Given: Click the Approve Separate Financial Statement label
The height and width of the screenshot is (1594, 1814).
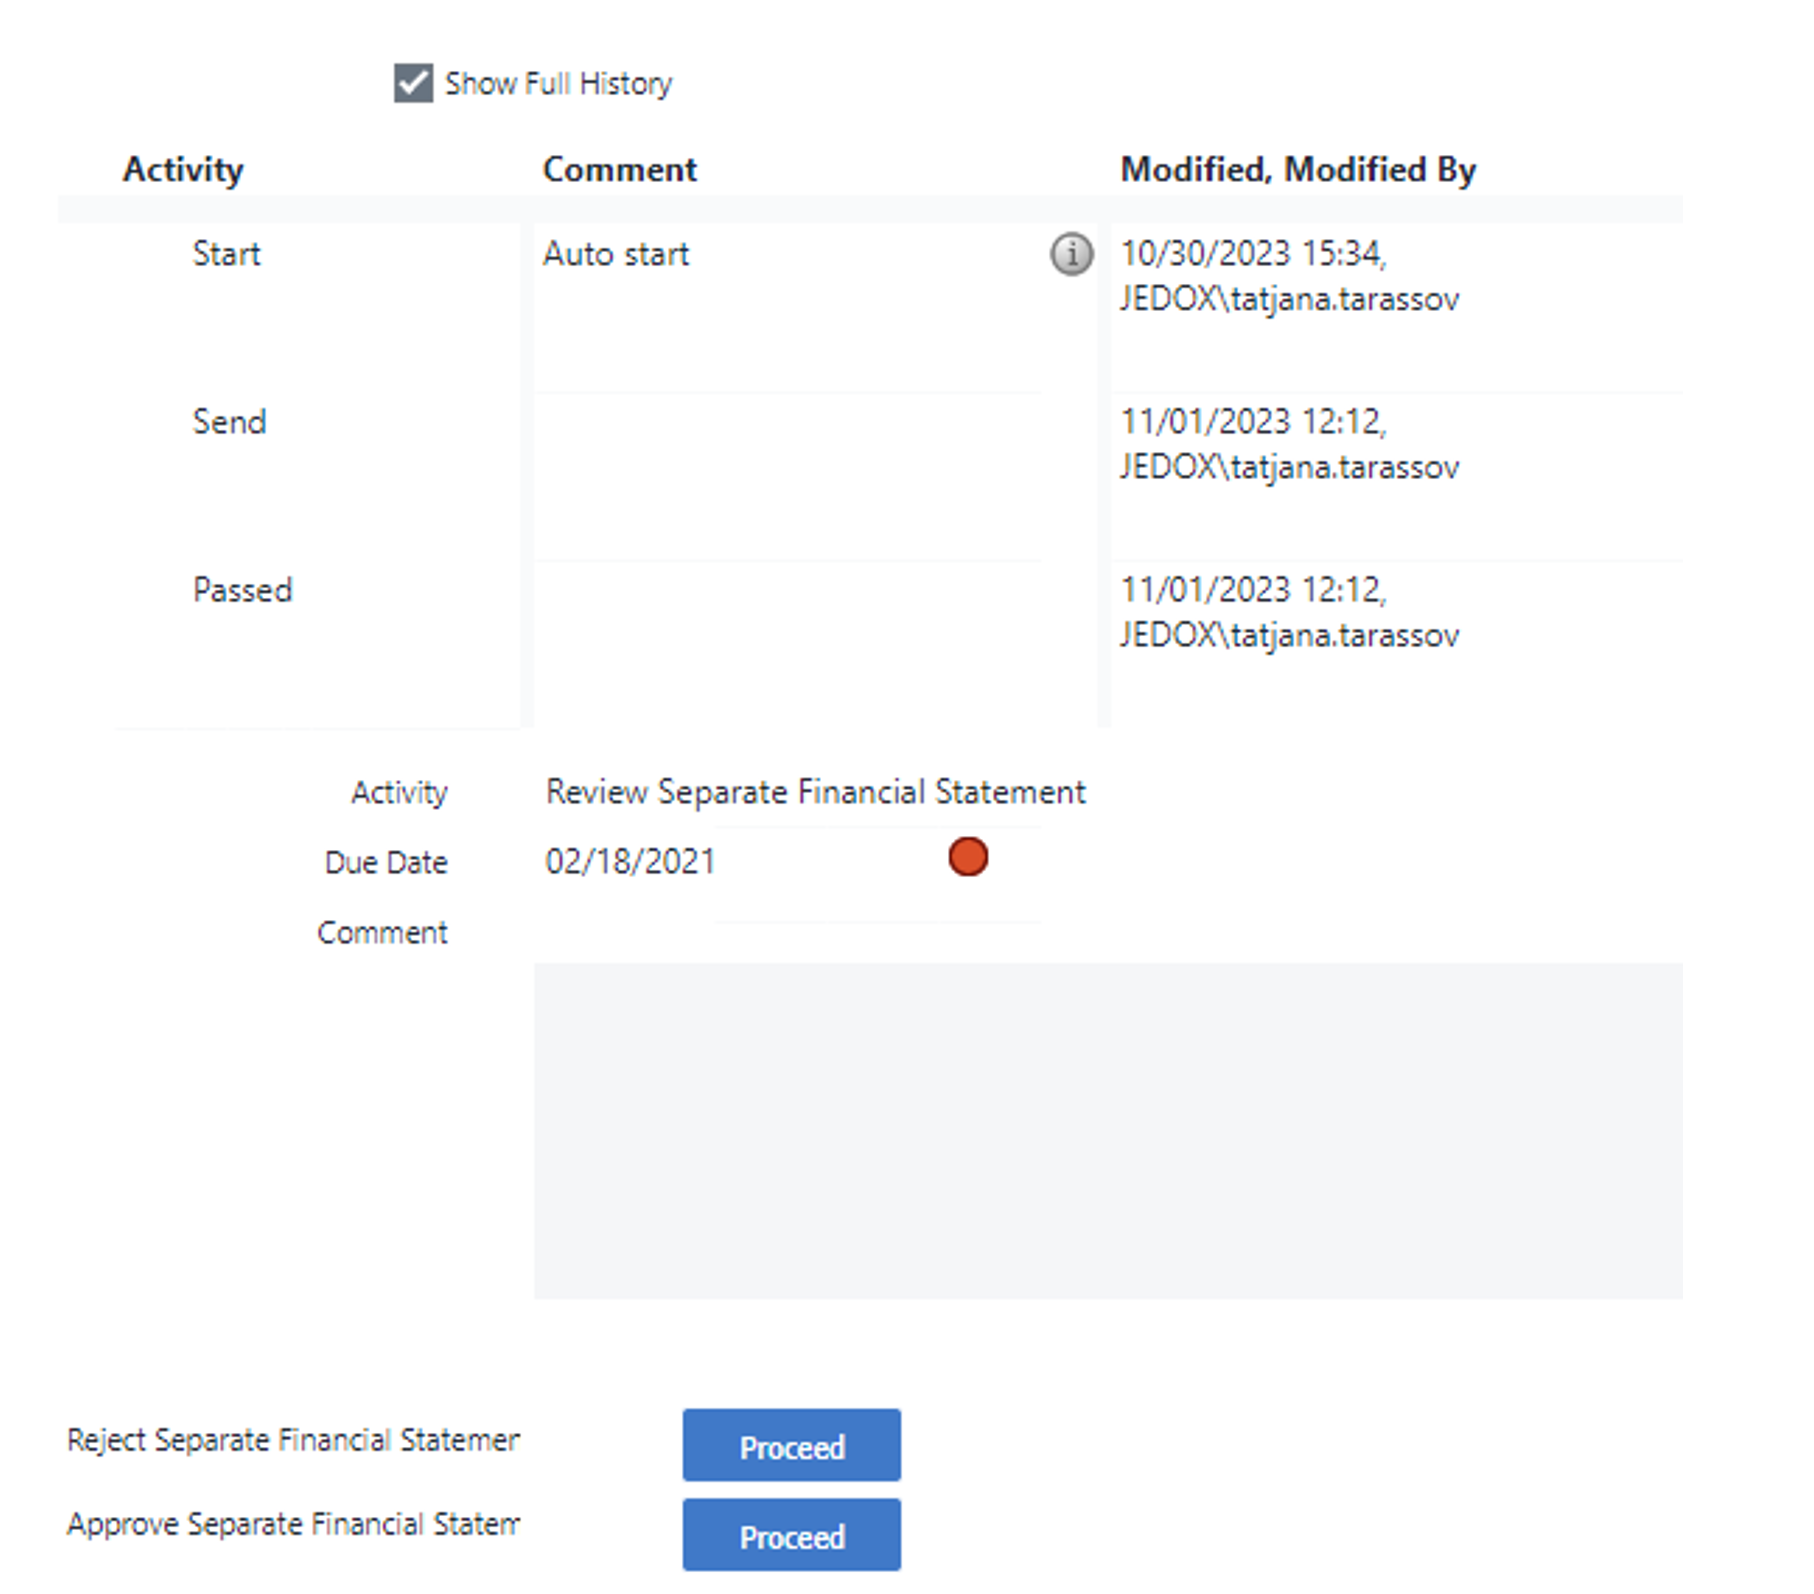Looking at the screenshot, I should click(x=292, y=1524).
